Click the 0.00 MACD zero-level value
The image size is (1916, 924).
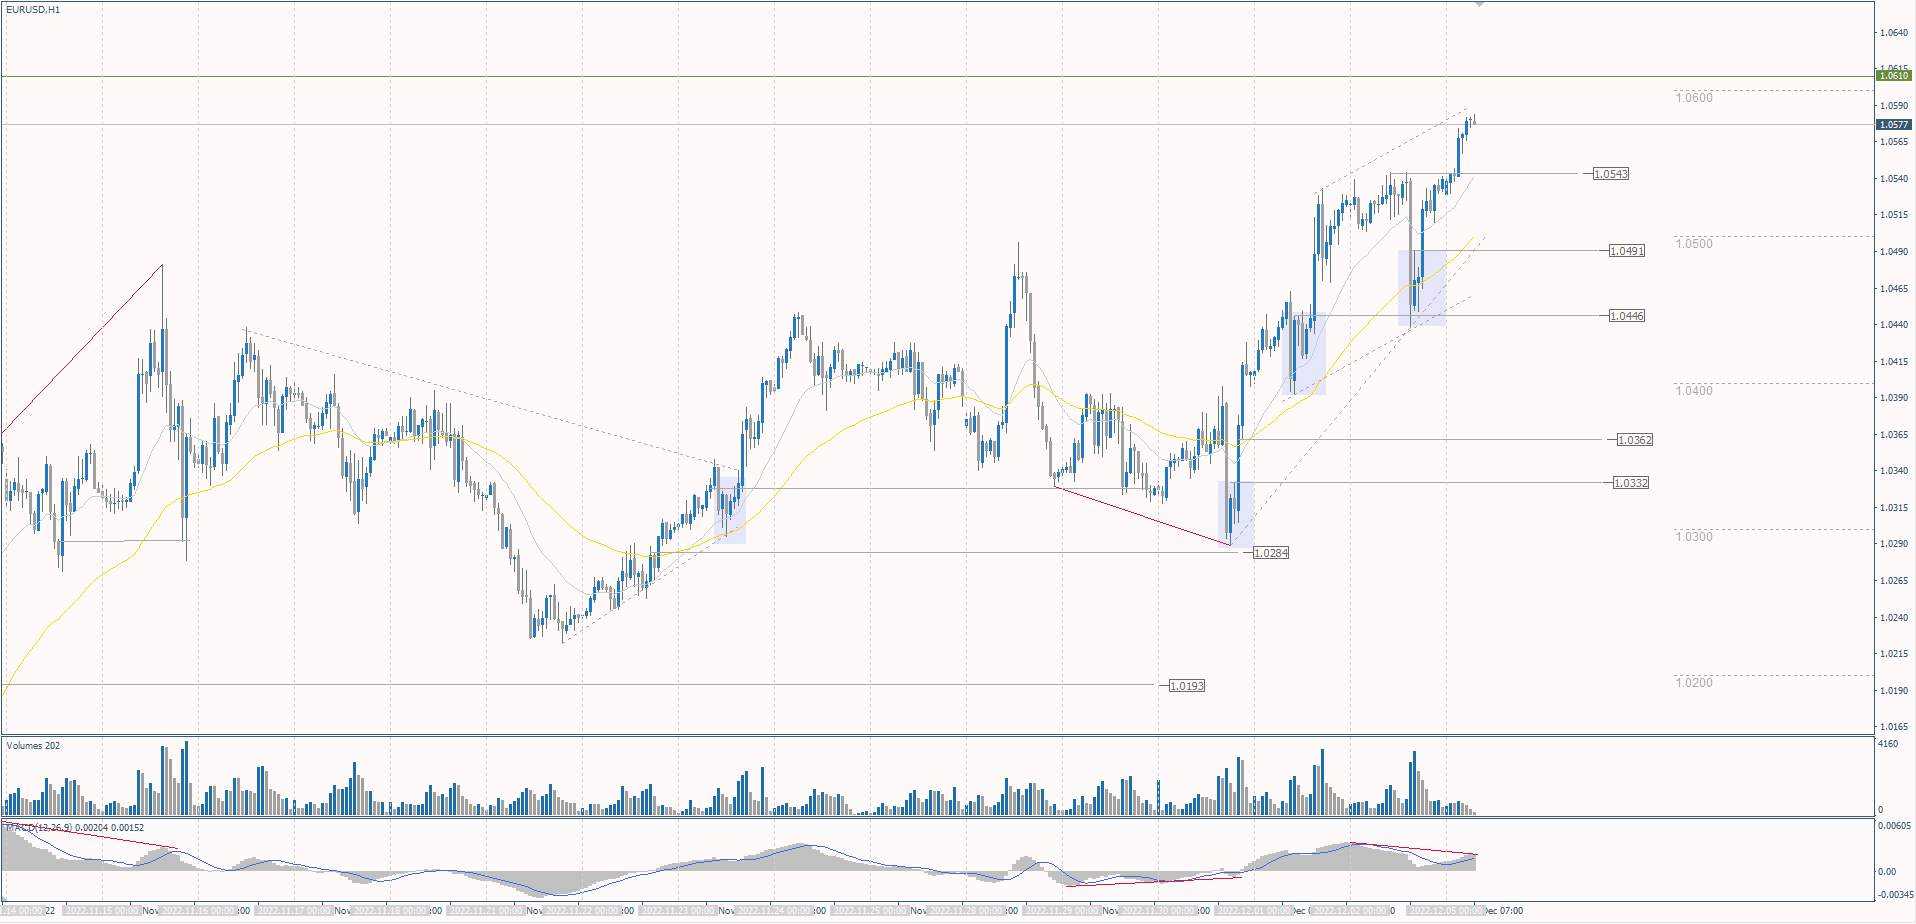[1887, 872]
